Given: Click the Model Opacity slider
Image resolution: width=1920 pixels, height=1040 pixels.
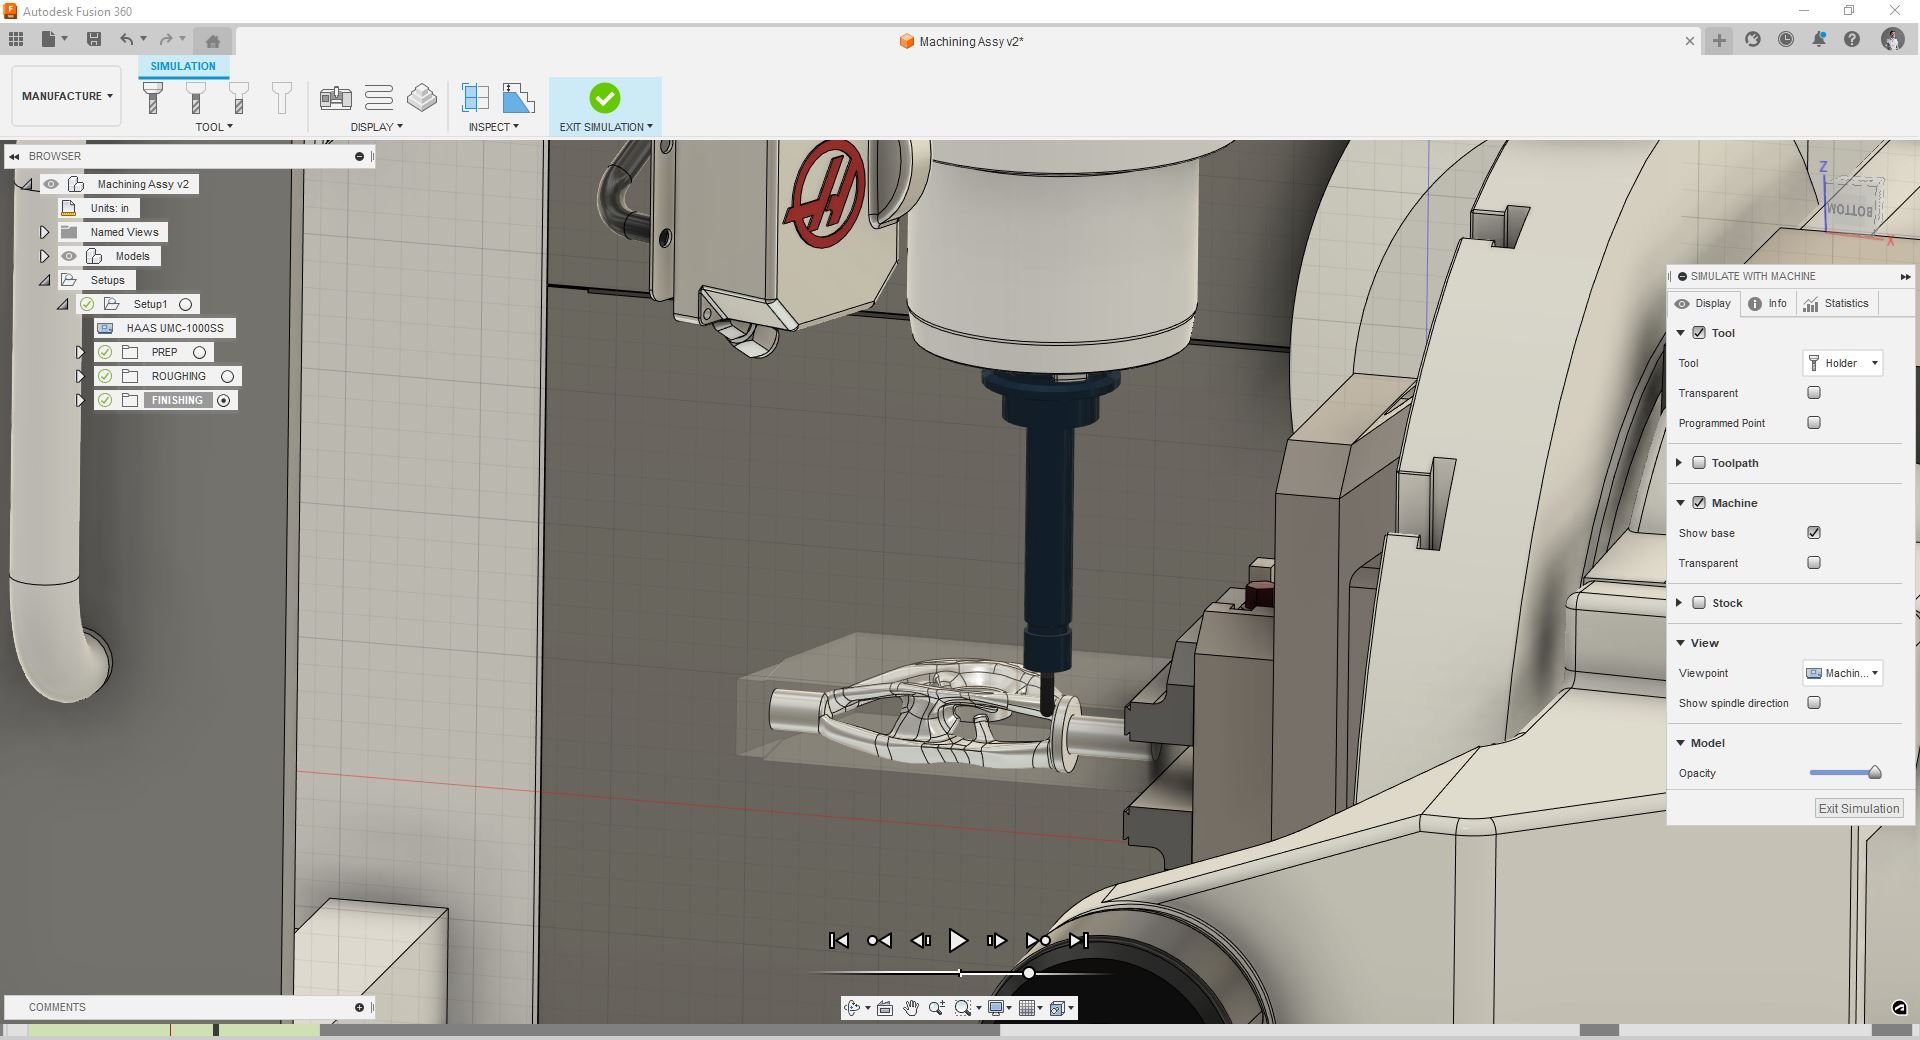Looking at the screenshot, I should tap(1845, 773).
